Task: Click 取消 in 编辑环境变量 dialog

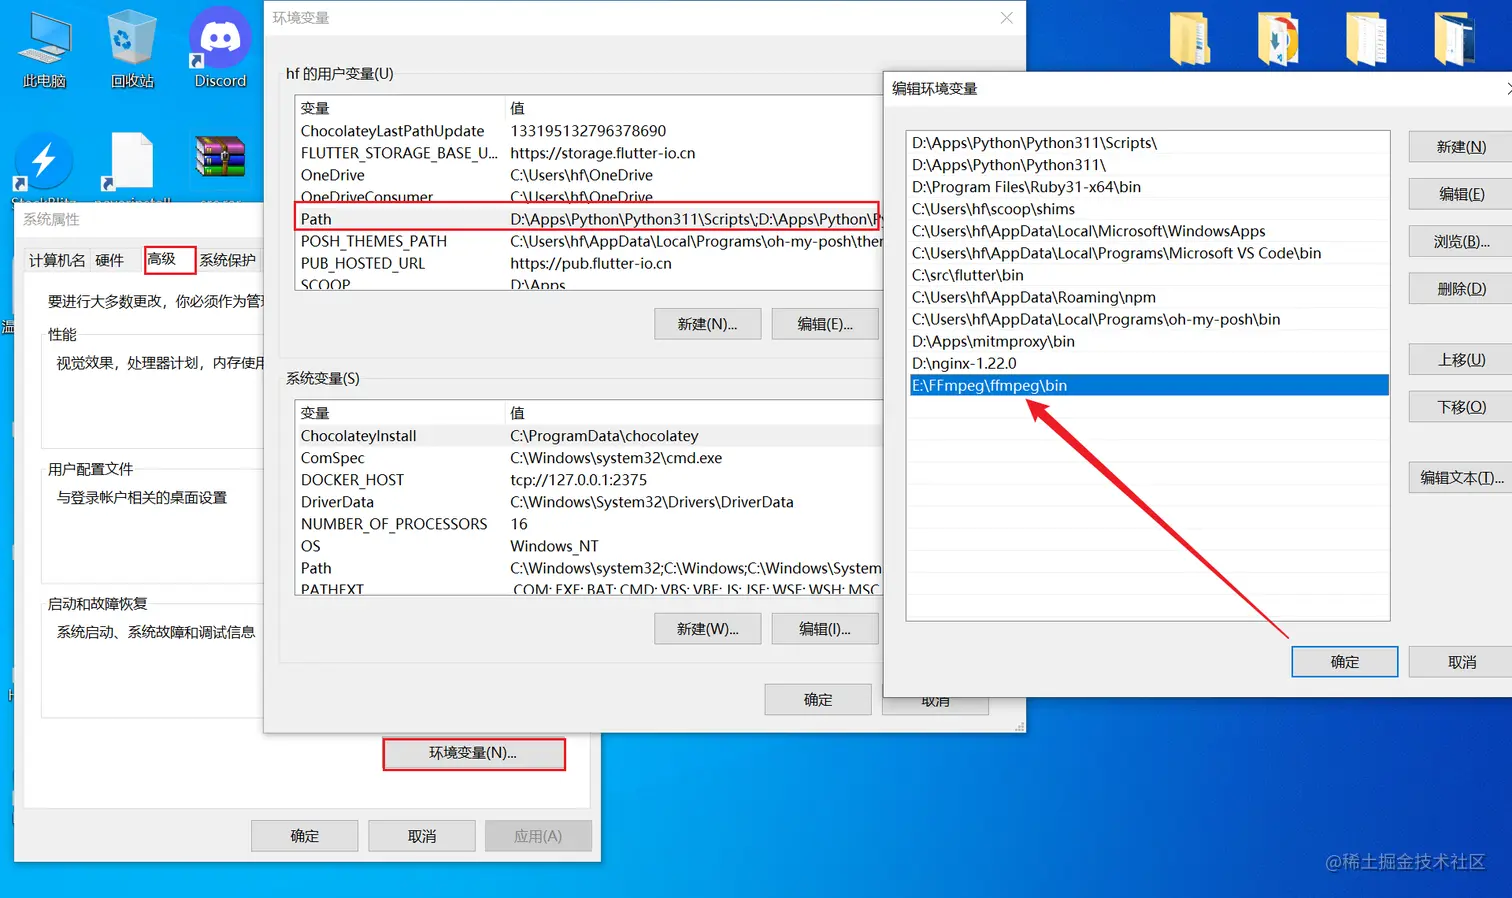Action: (1461, 662)
